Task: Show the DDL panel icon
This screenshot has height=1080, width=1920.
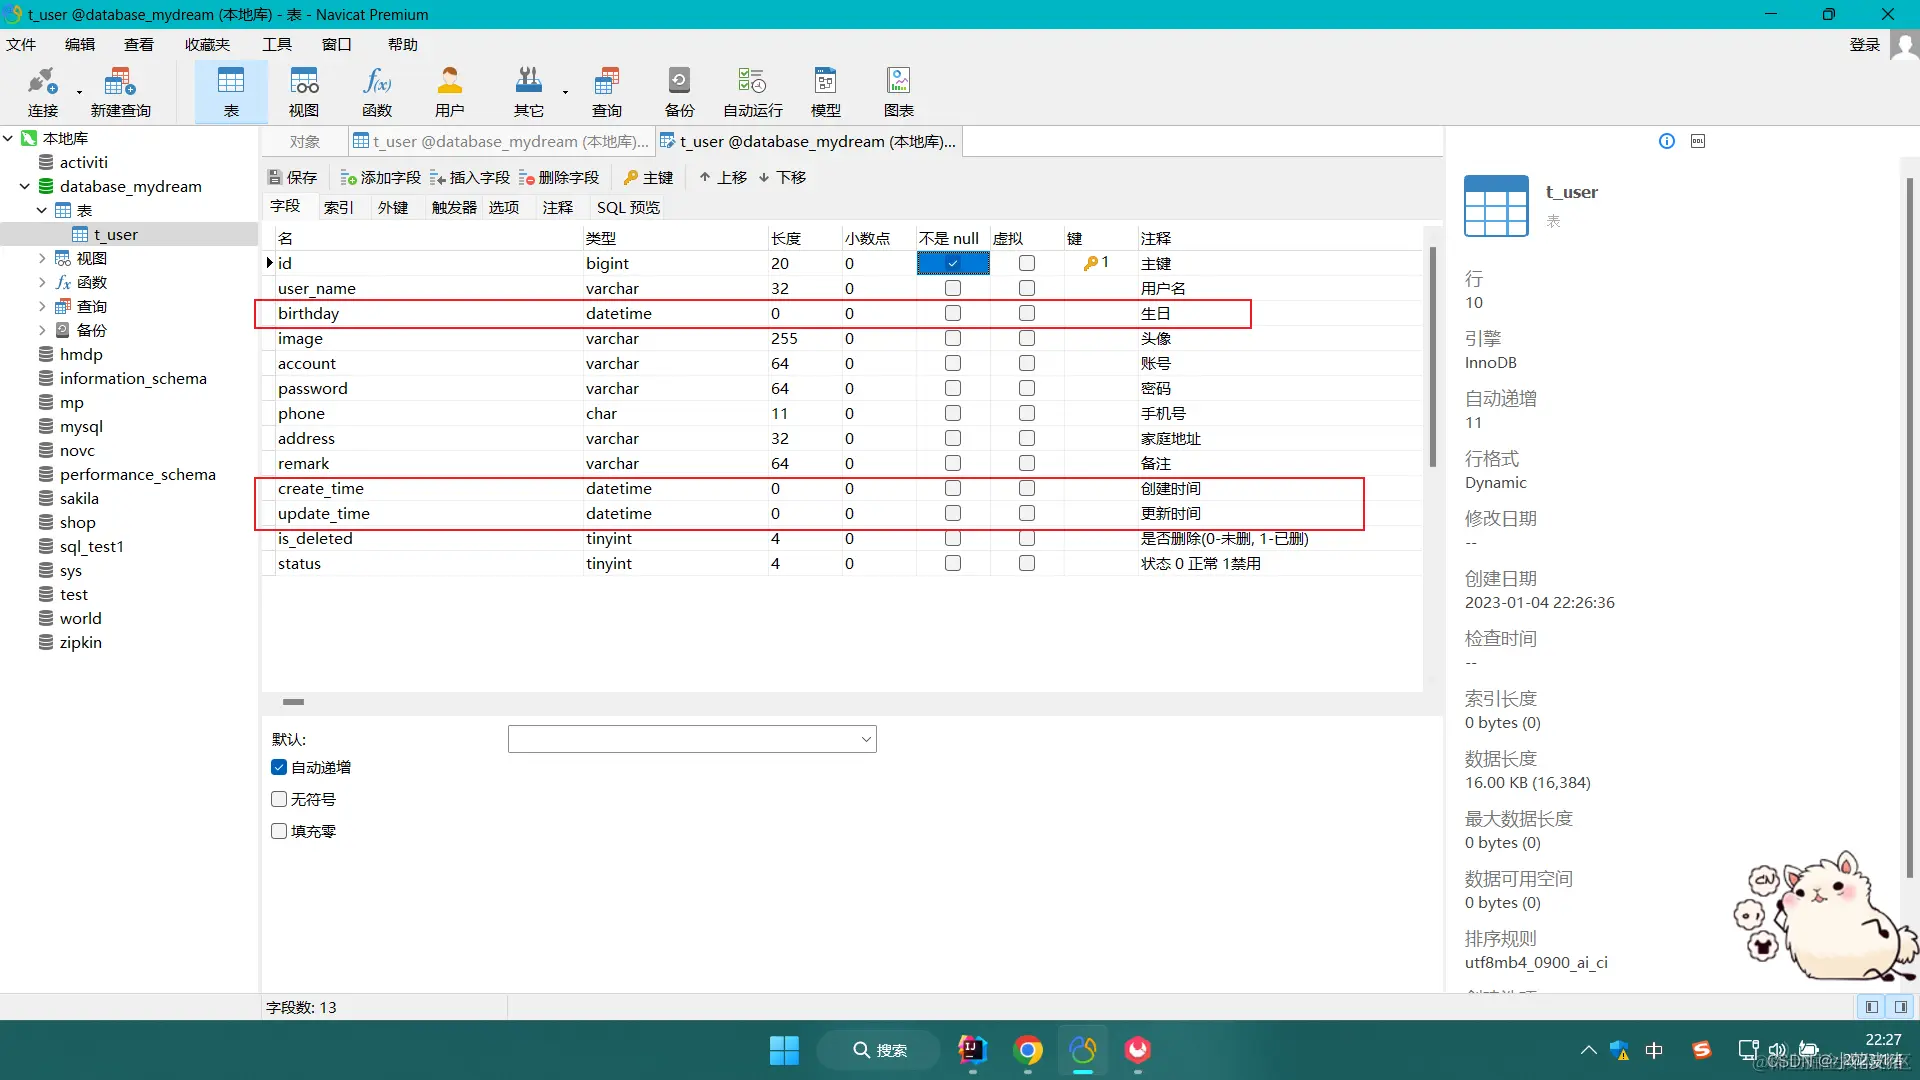Action: (x=1697, y=141)
